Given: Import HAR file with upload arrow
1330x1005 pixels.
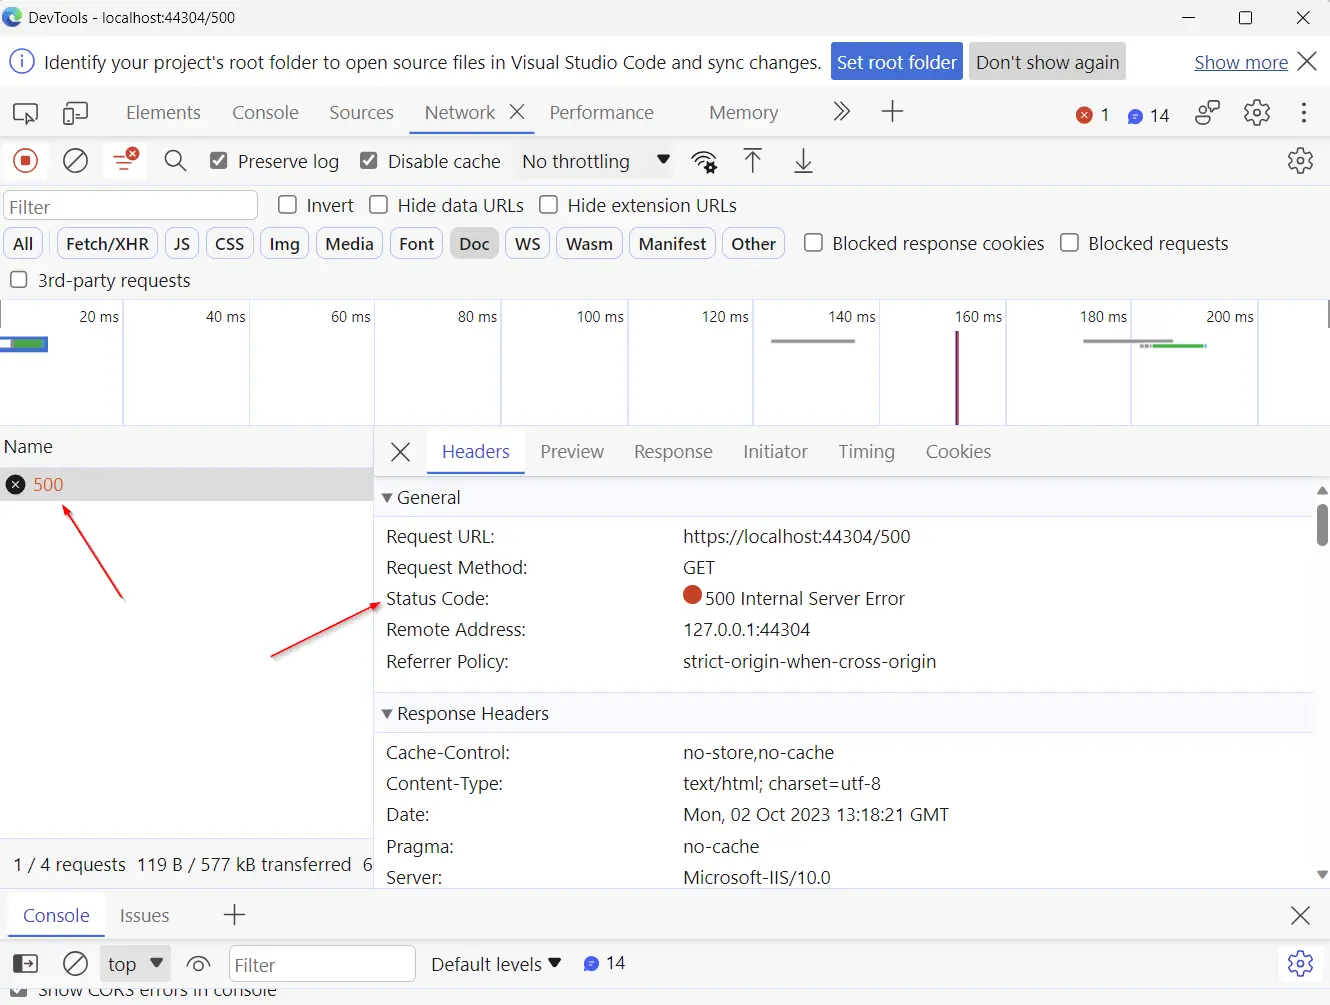Looking at the screenshot, I should tap(752, 161).
